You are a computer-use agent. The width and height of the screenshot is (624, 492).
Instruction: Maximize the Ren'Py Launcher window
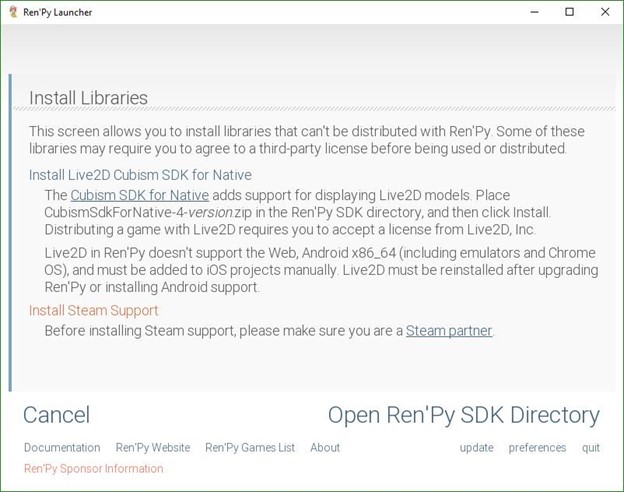(x=569, y=12)
